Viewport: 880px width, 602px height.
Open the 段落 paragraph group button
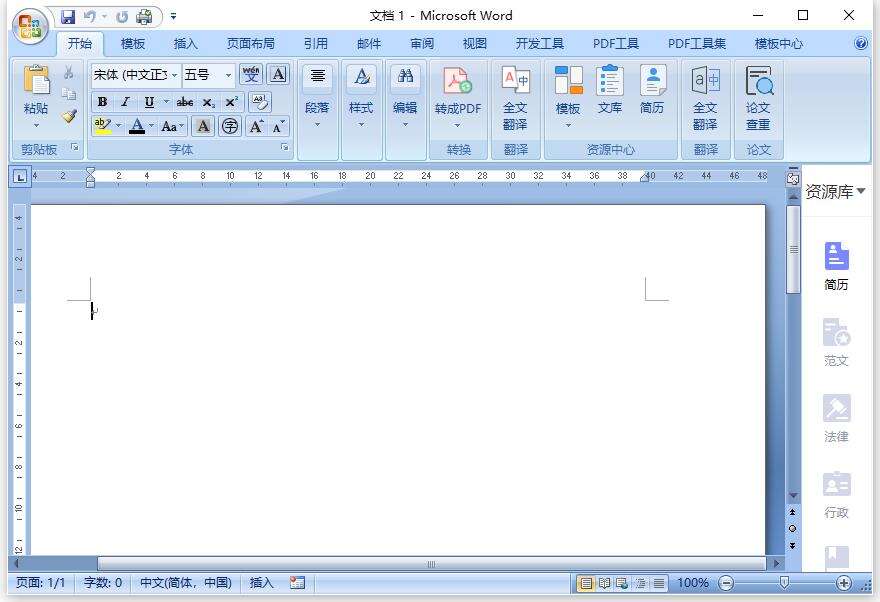(x=317, y=96)
